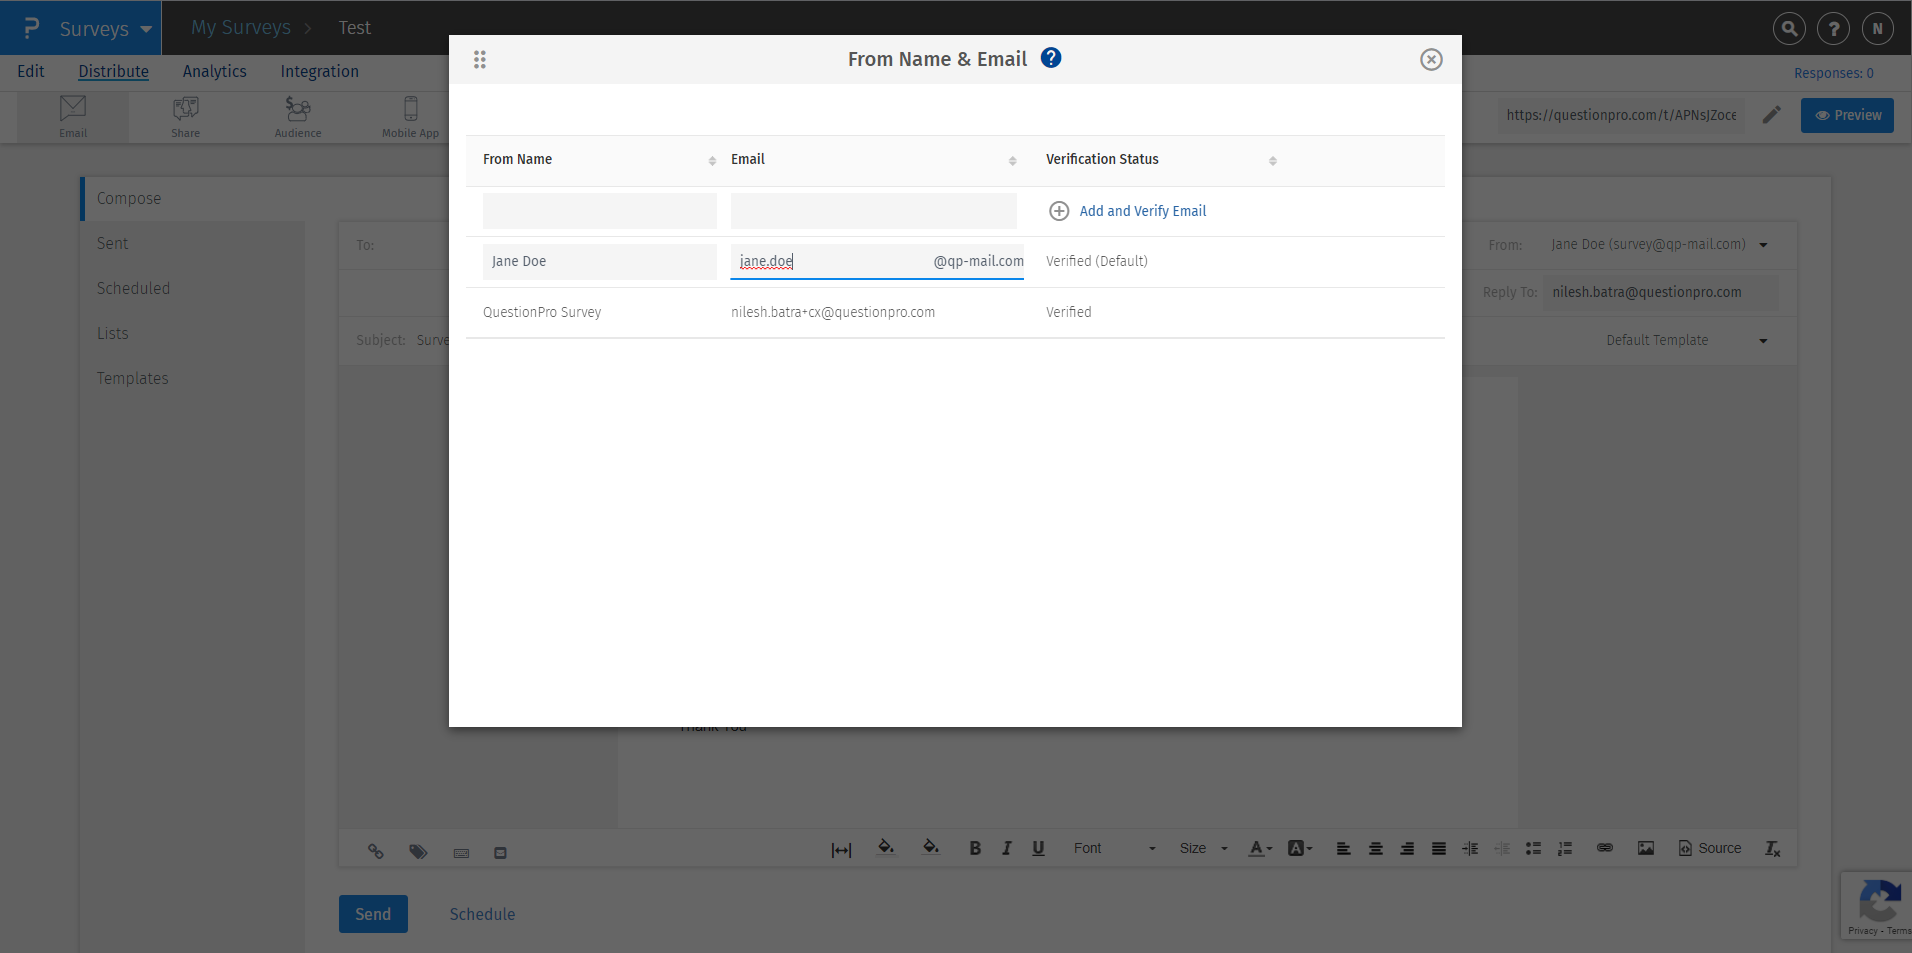1912x953 pixels.
Task: Open the text color picker
Action: tap(1258, 848)
